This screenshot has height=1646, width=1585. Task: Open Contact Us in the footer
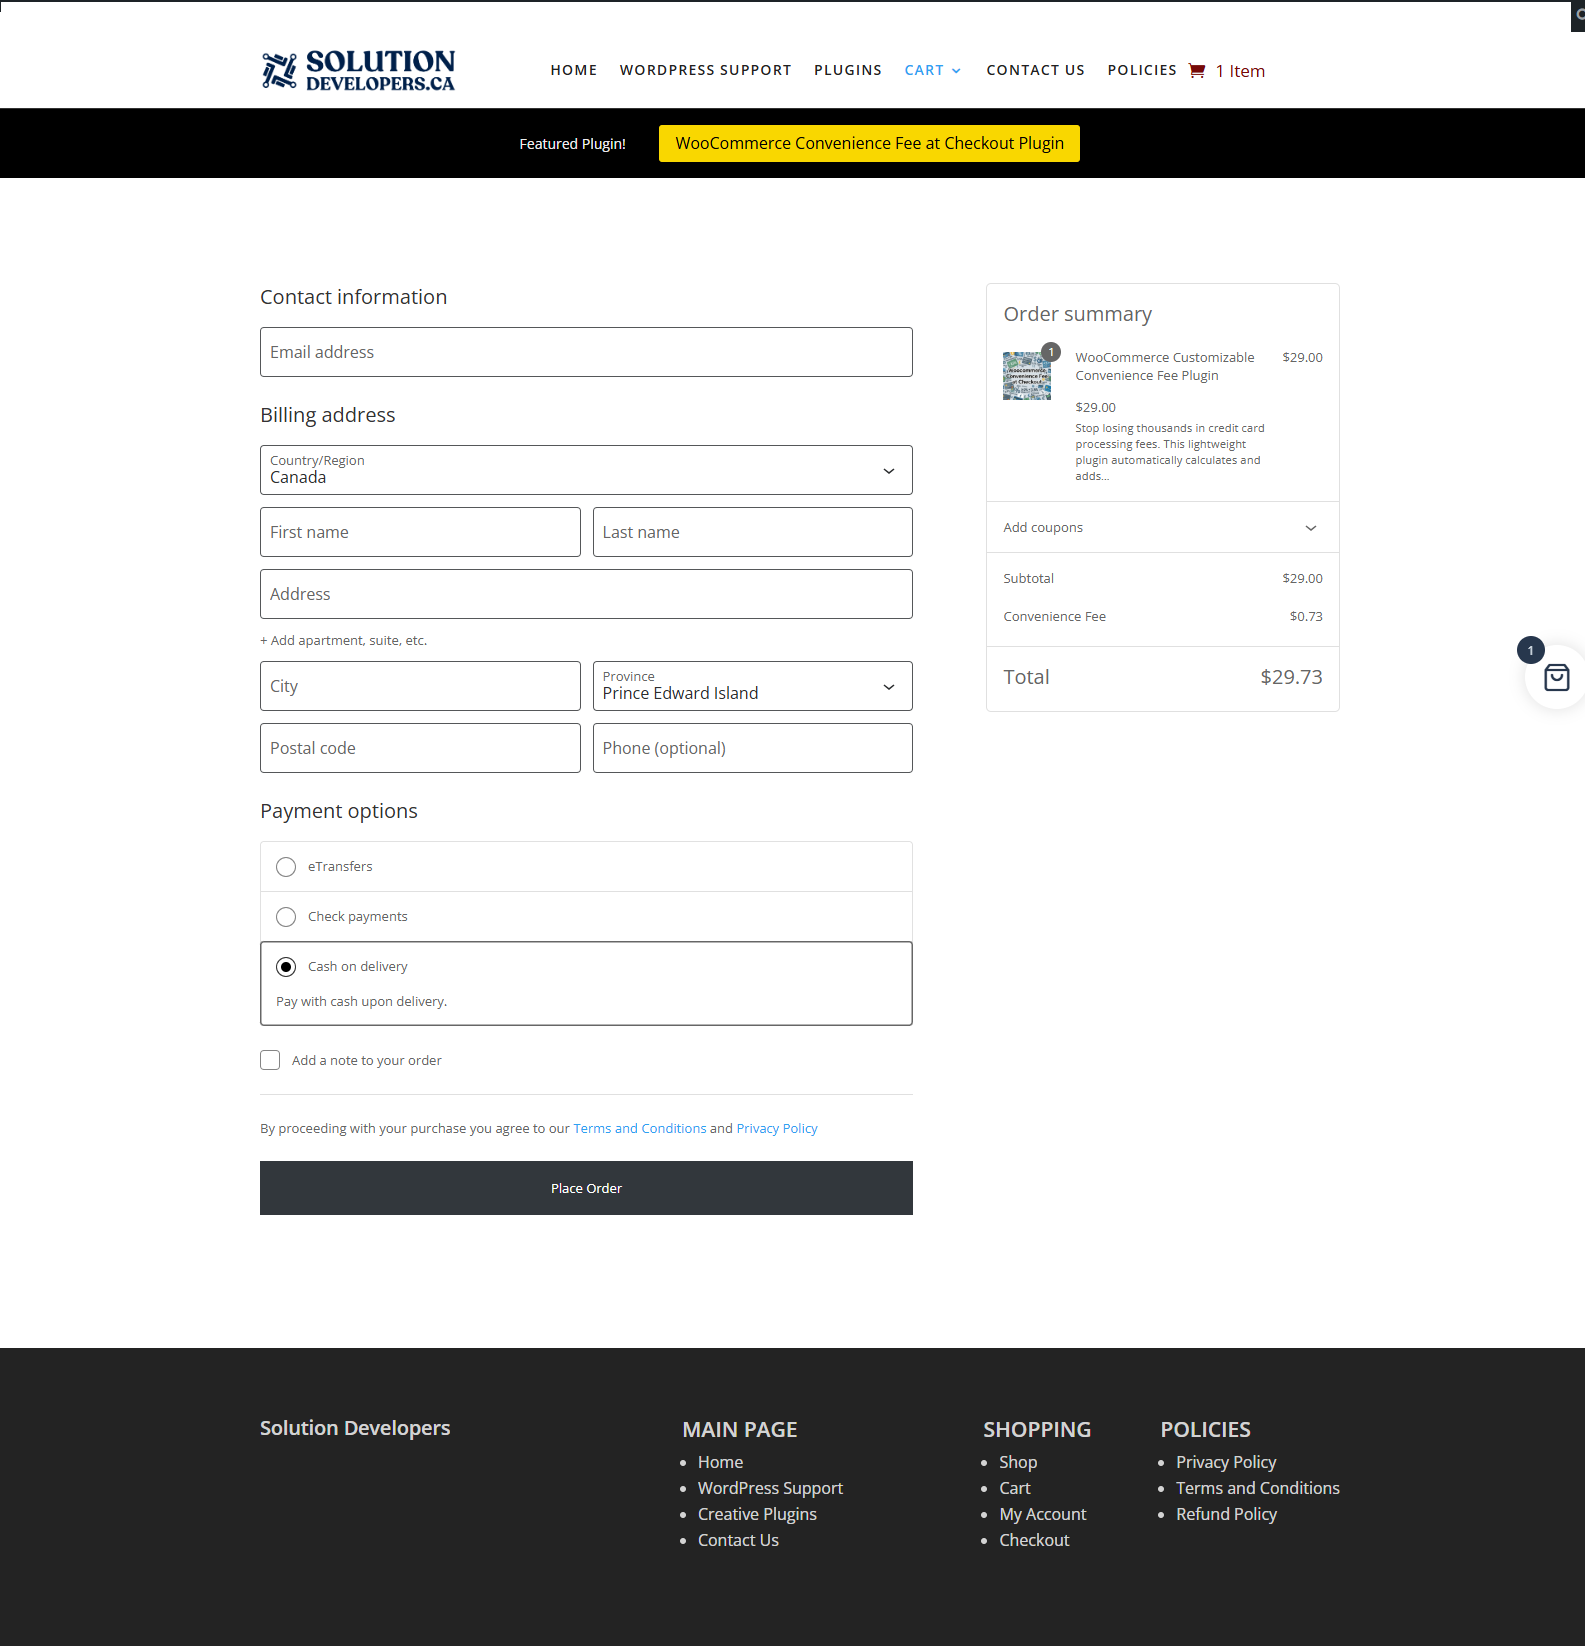(738, 1540)
